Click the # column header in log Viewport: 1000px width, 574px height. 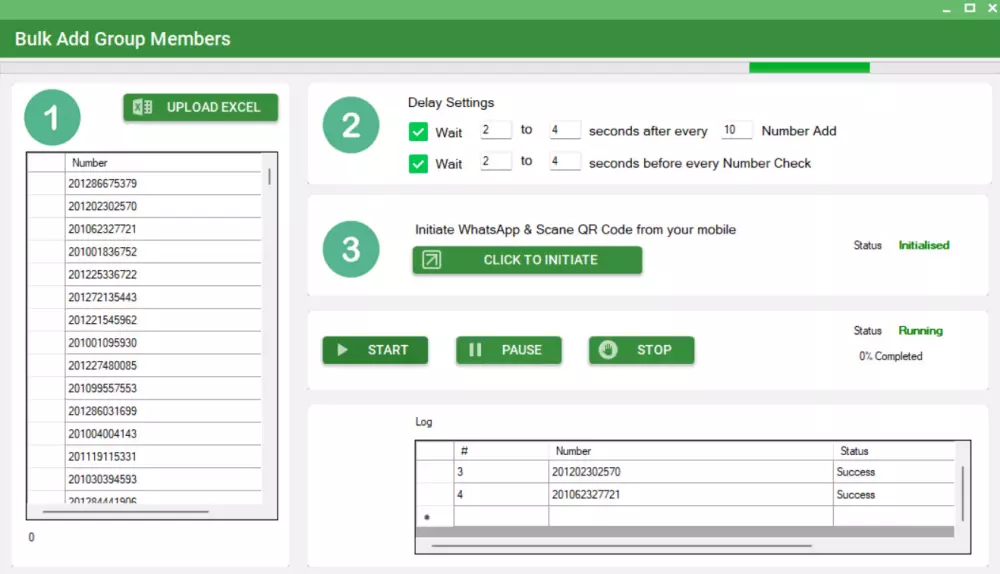click(501, 451)
